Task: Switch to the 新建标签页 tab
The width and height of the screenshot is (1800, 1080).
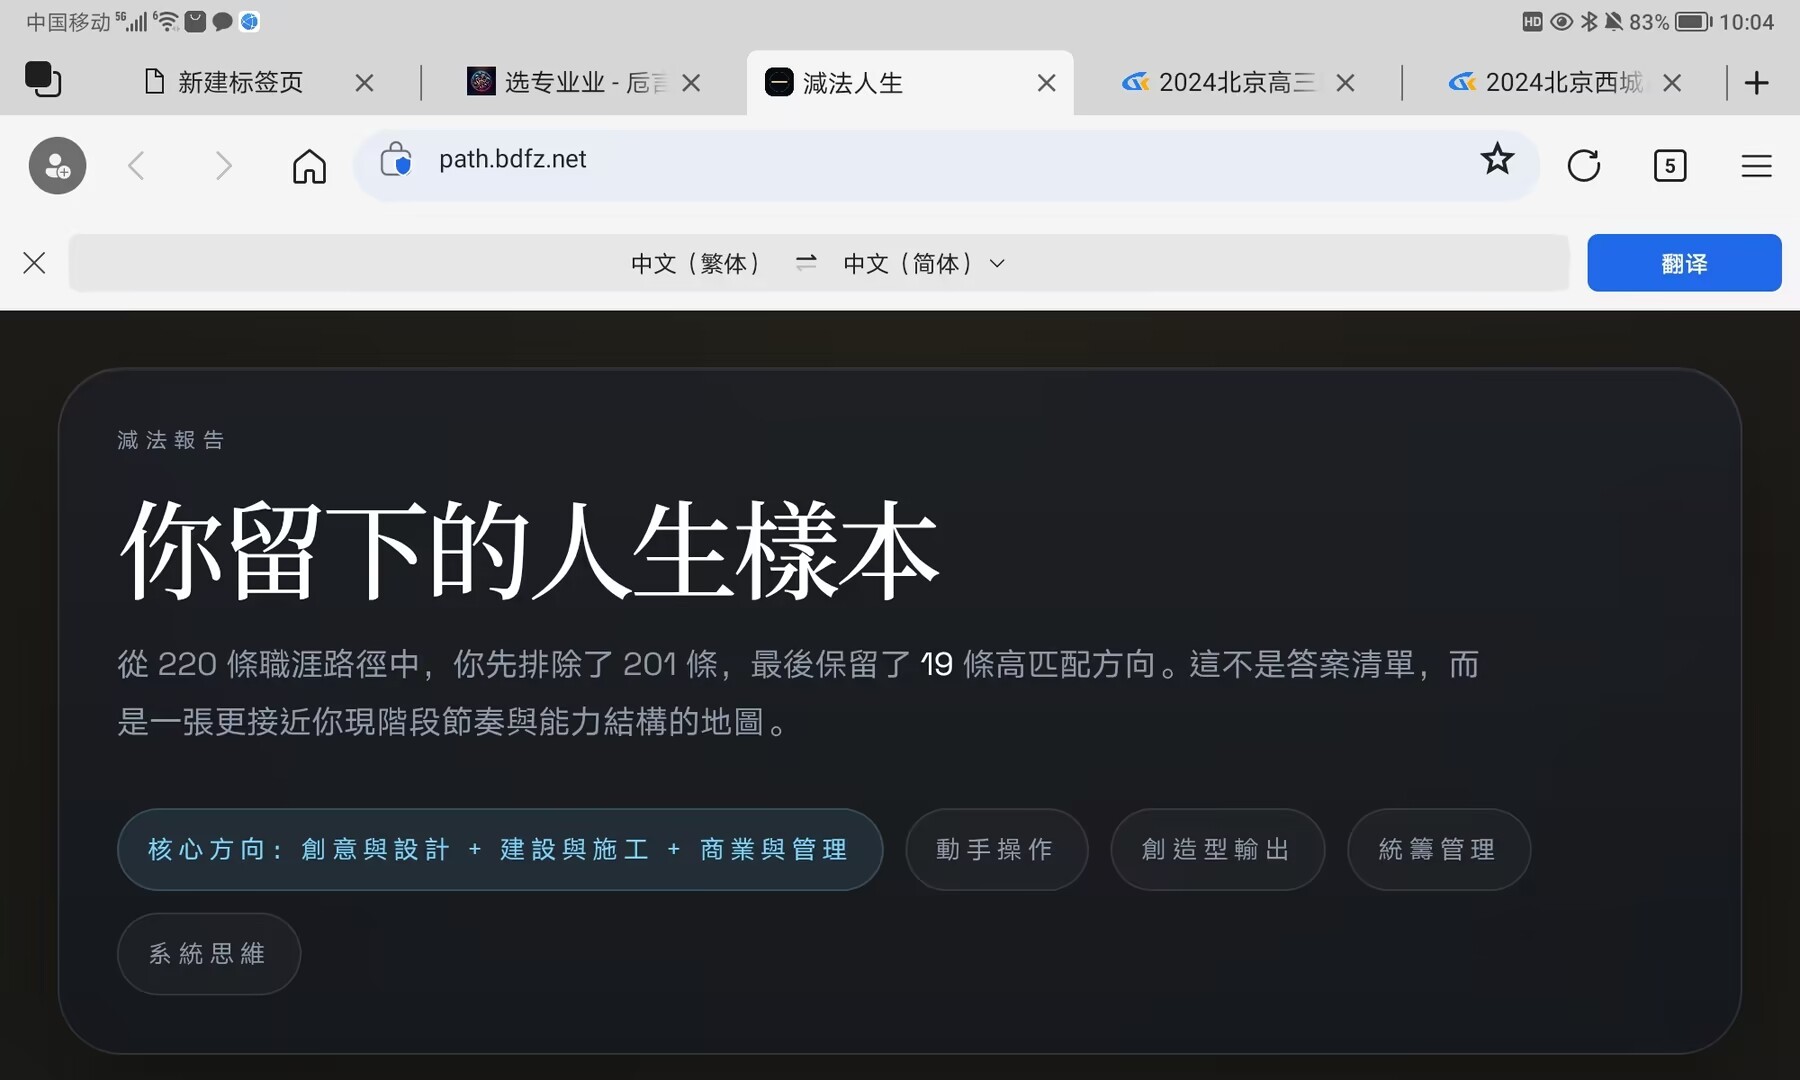Action: [240, 83]
